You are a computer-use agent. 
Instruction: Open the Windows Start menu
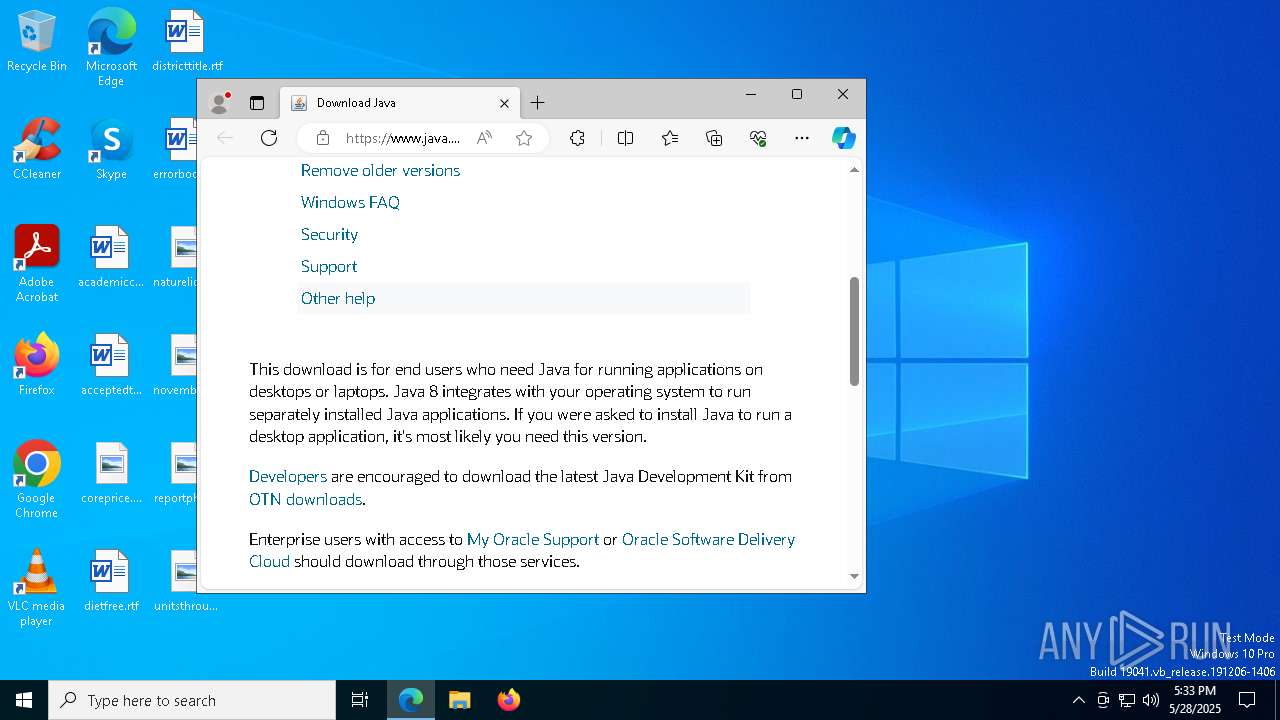(24, 700)
